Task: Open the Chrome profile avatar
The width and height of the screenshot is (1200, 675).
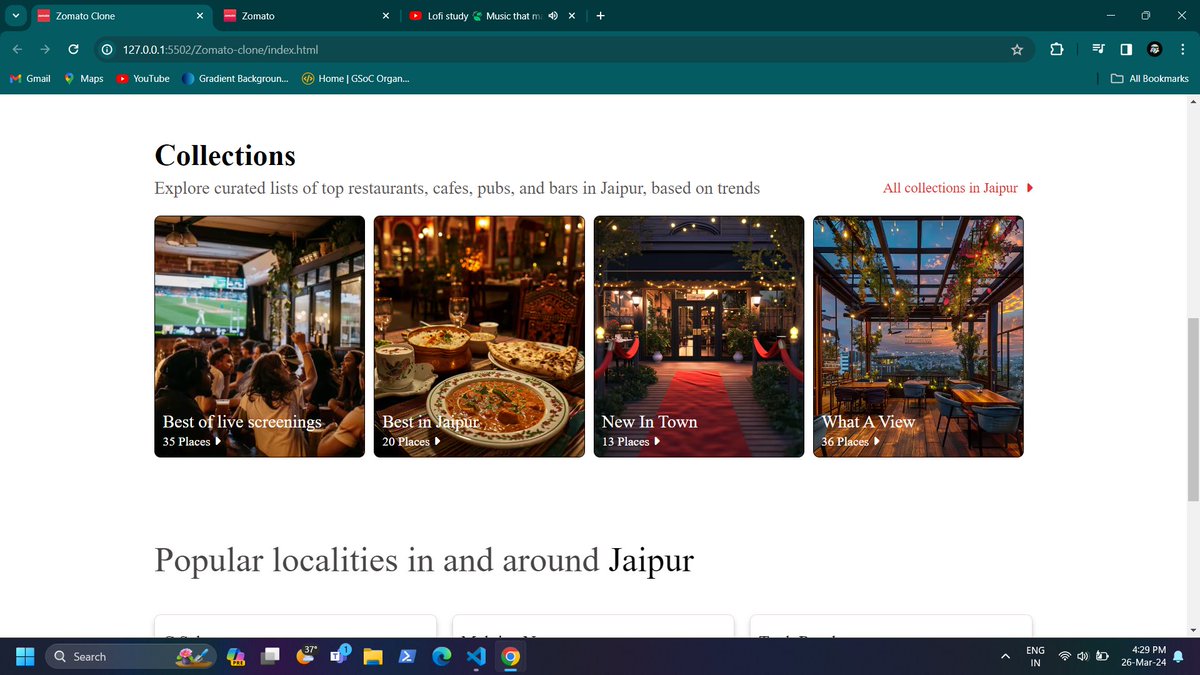Action: tap(1154, 49)
